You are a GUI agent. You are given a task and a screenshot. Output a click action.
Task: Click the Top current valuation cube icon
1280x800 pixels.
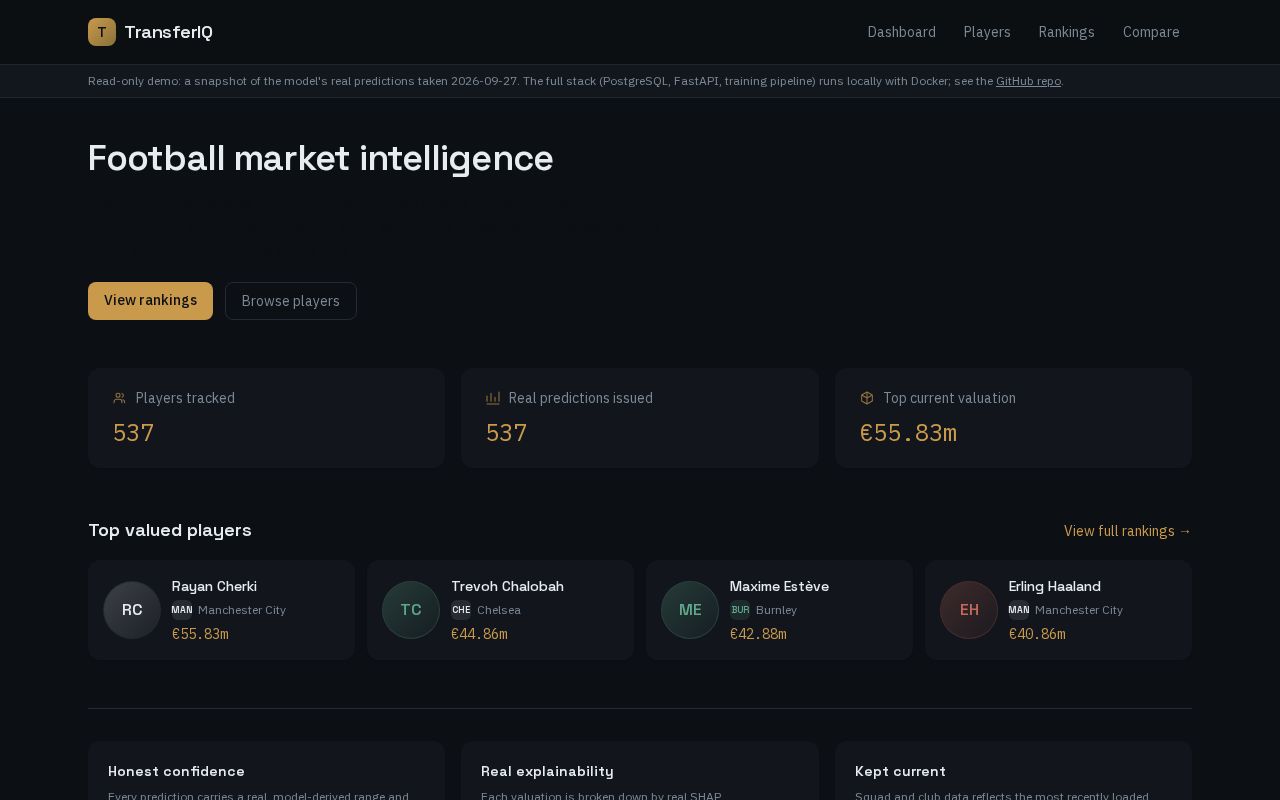[x=867, y=398]
